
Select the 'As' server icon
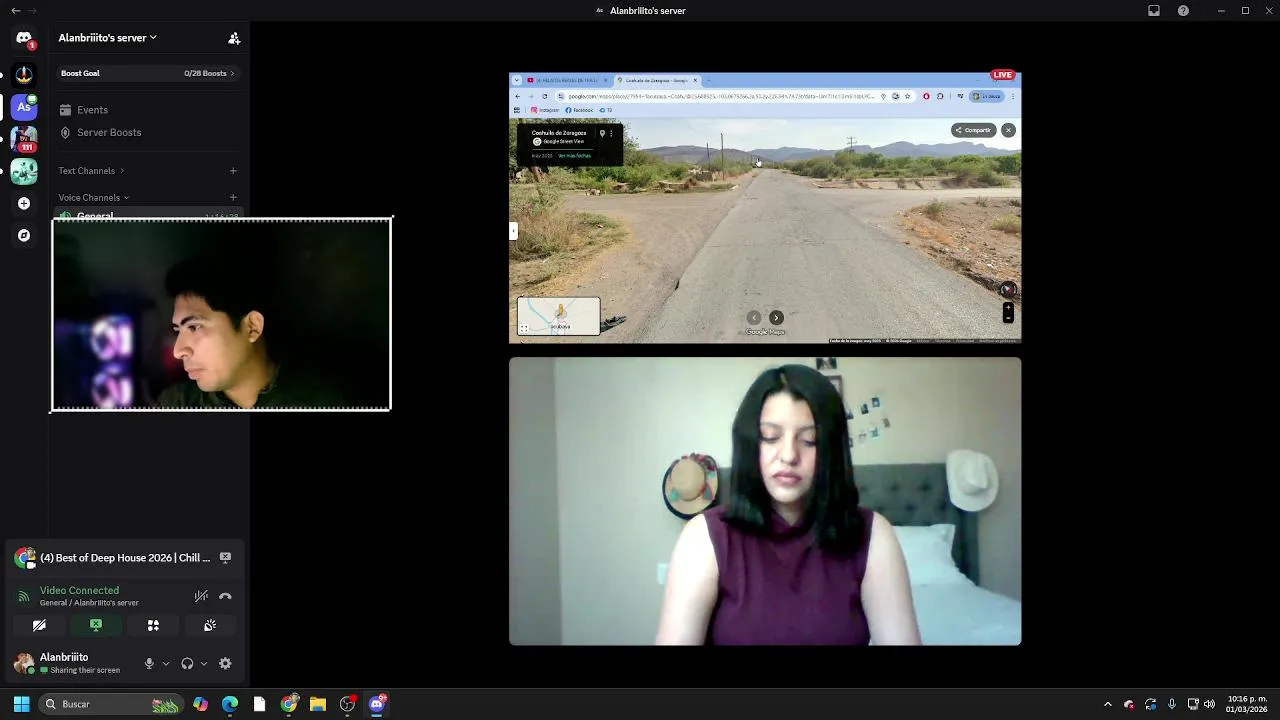tap(24, 106)
